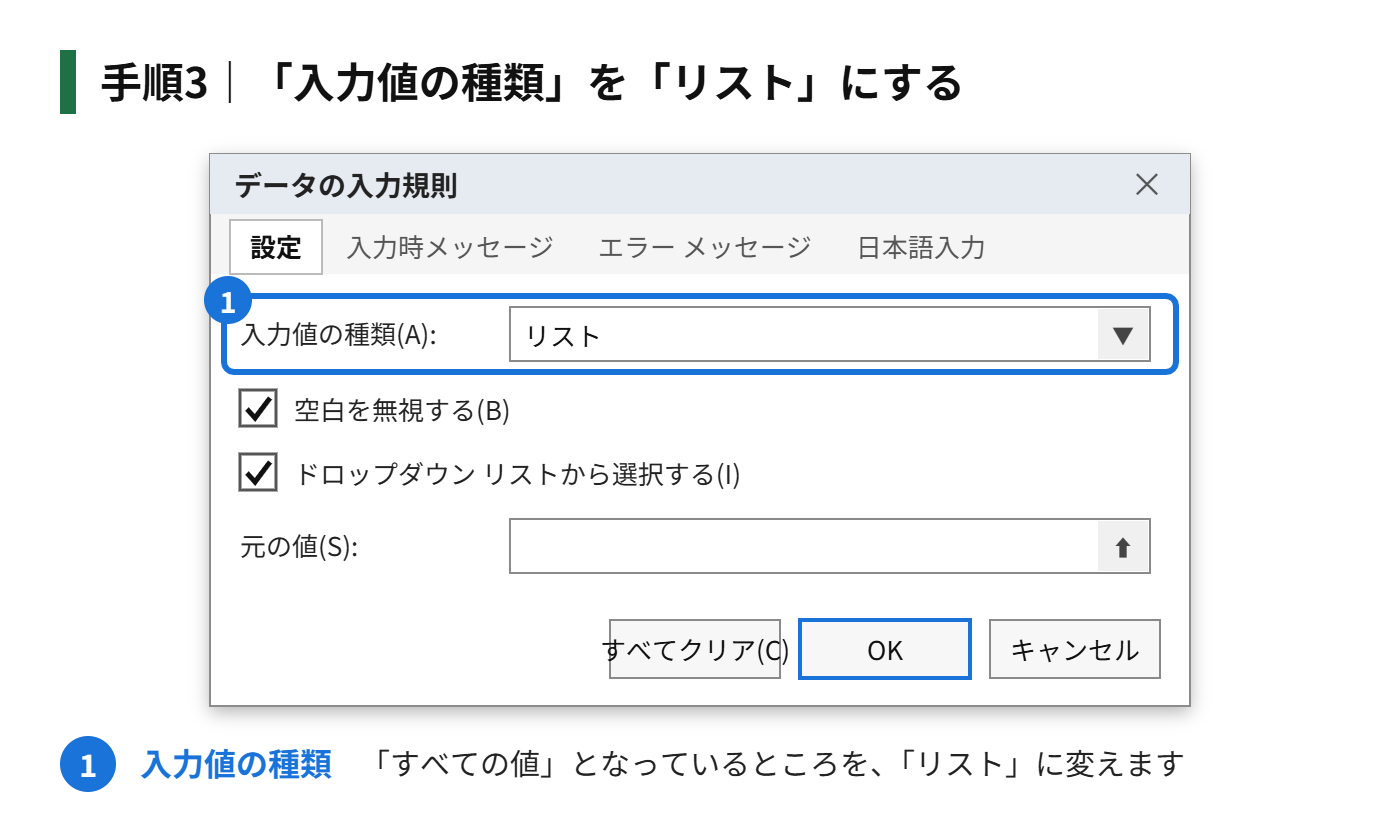Click the 元の値(S): label text

point(299,547)
